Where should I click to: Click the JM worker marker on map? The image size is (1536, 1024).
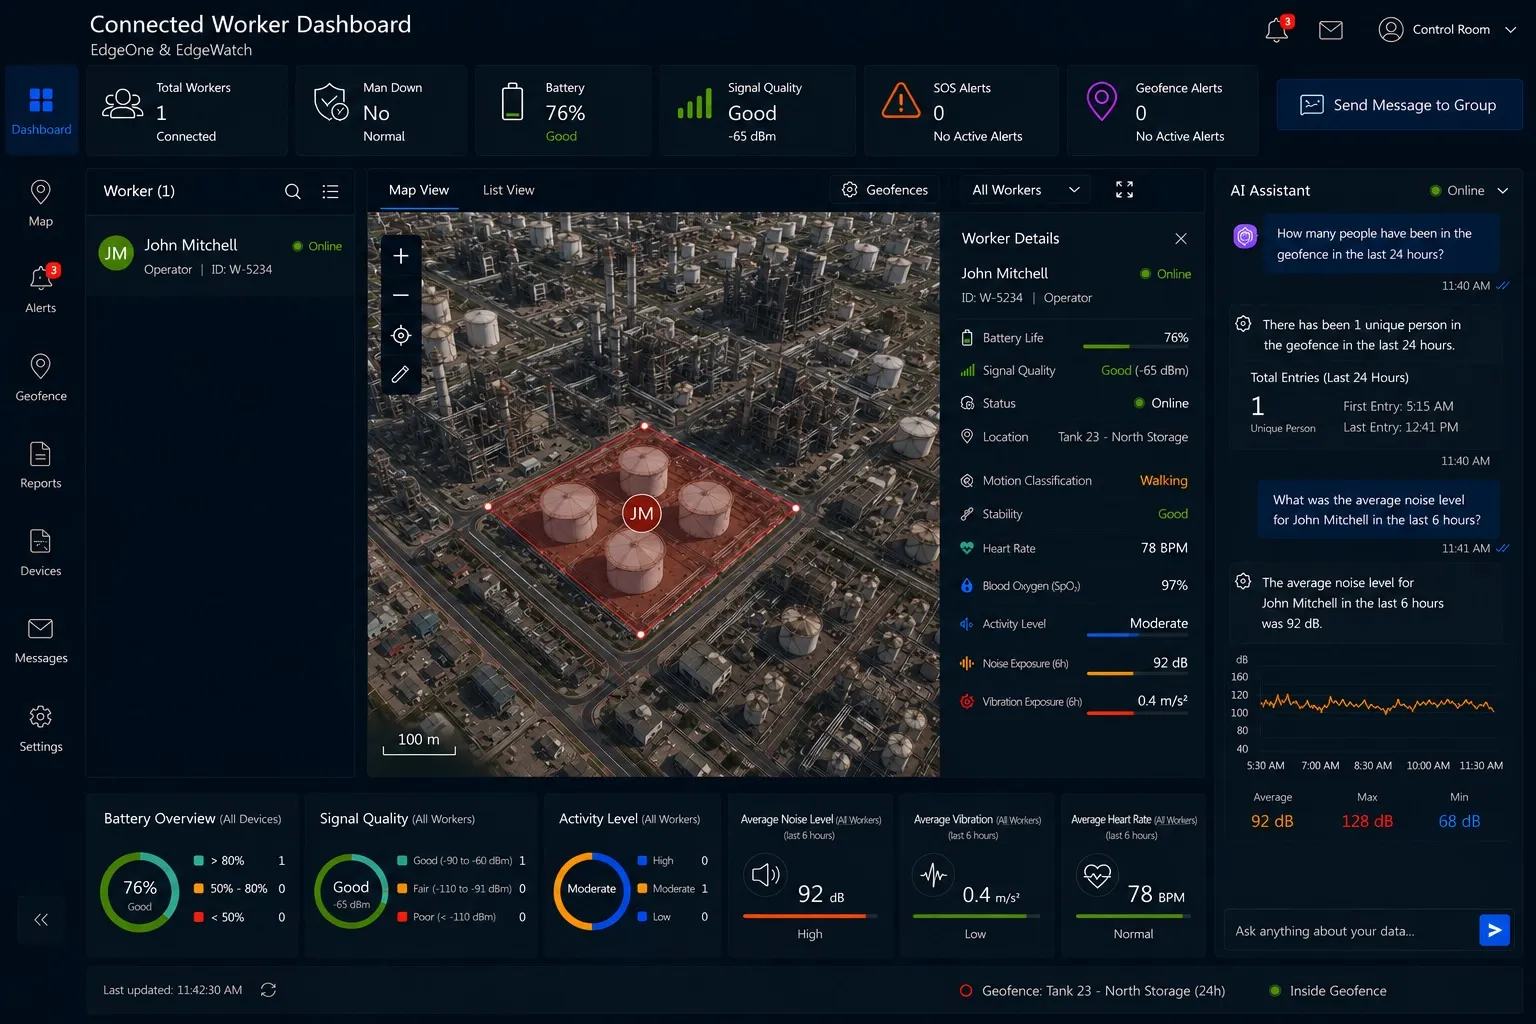tap(642, 514)
